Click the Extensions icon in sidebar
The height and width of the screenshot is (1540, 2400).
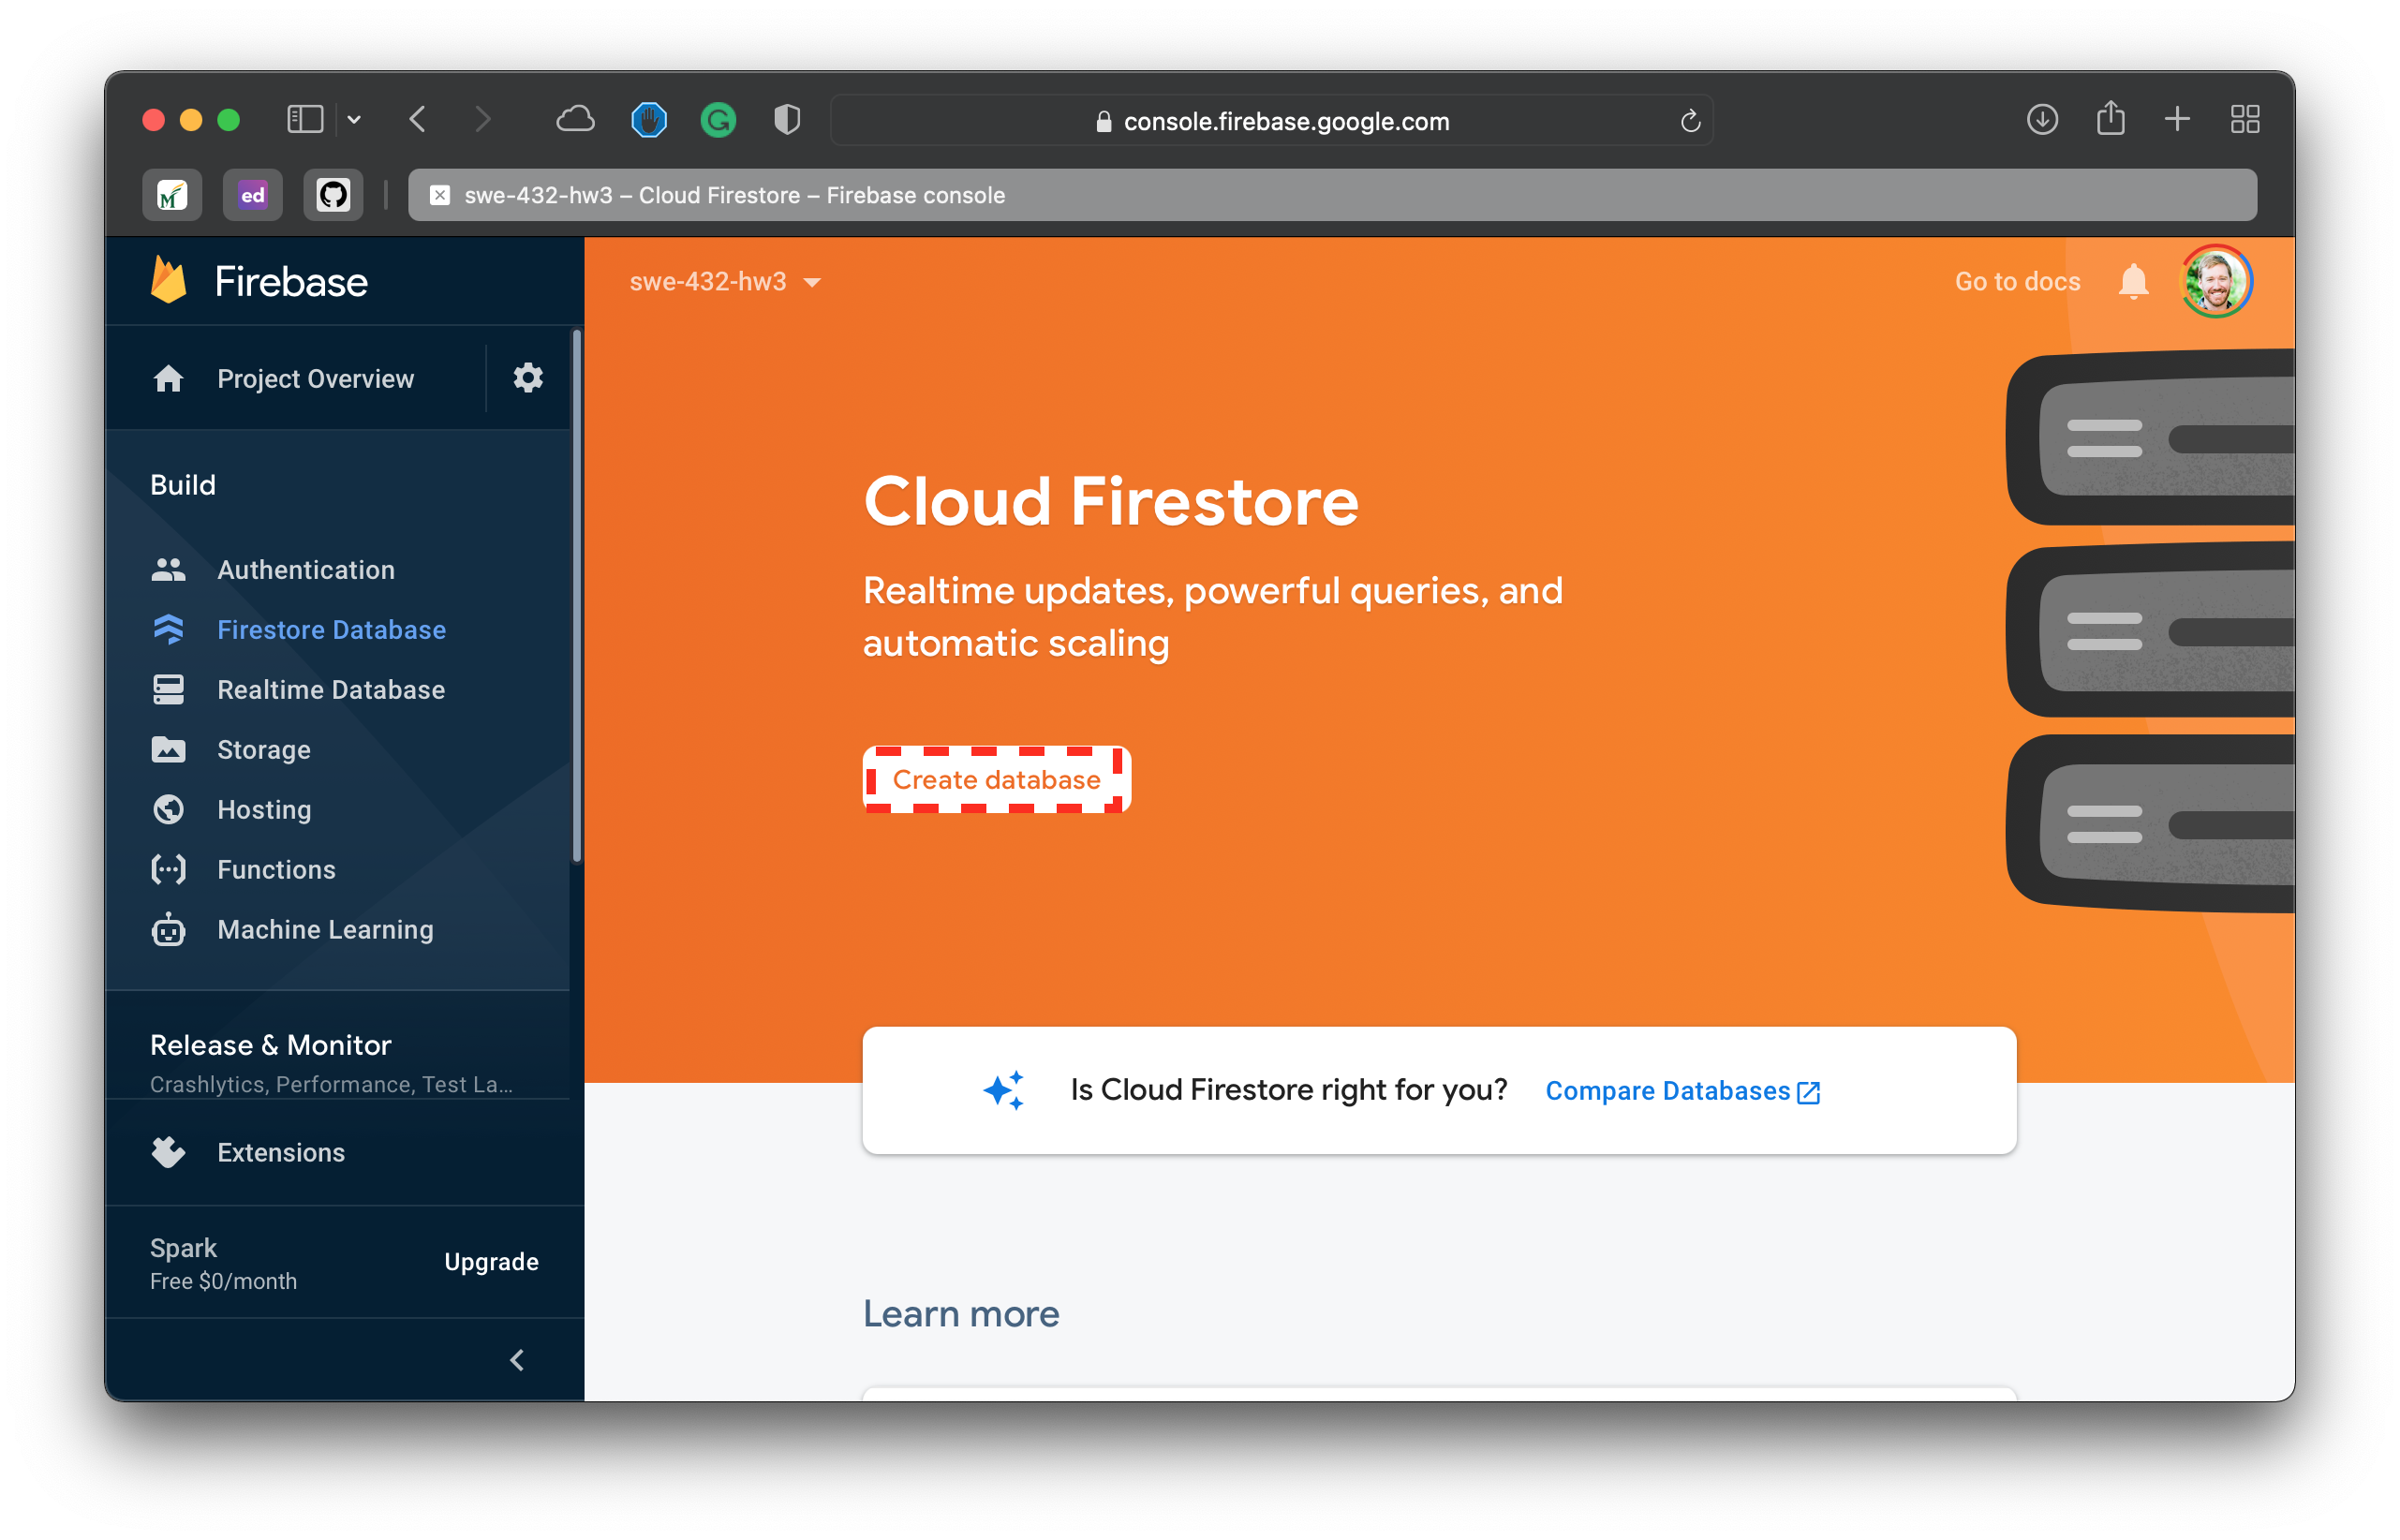click(x=170, y=1153)
